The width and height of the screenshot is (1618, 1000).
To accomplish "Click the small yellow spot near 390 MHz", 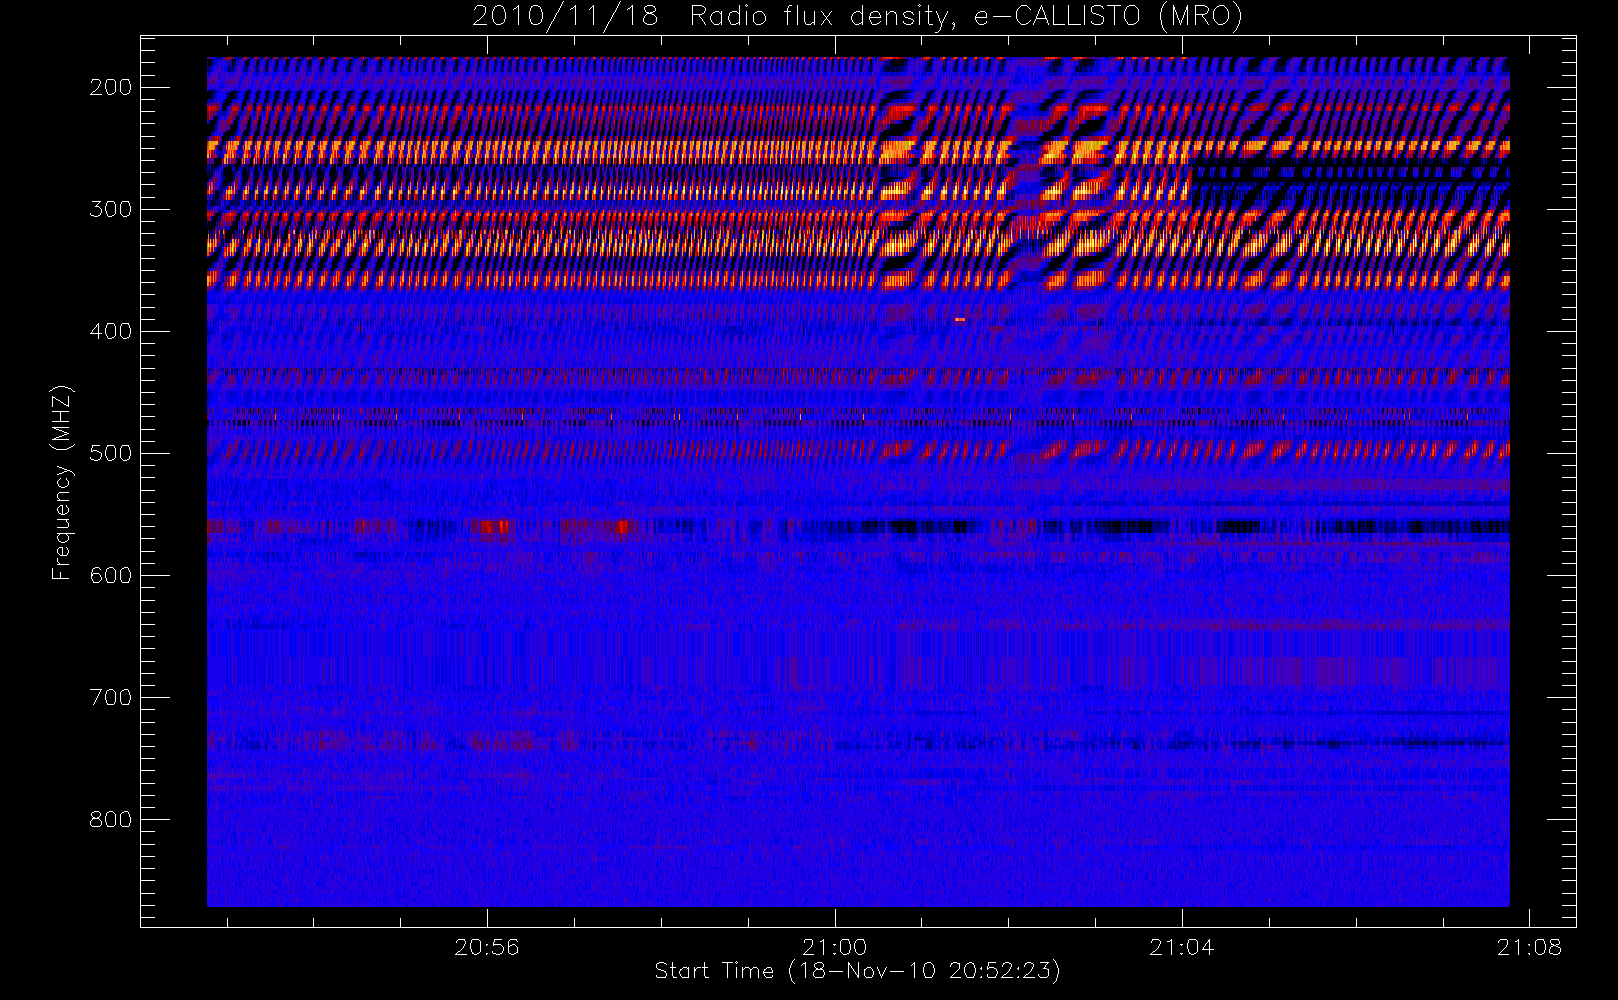I will pyautogui.click(x=960, y=319).
